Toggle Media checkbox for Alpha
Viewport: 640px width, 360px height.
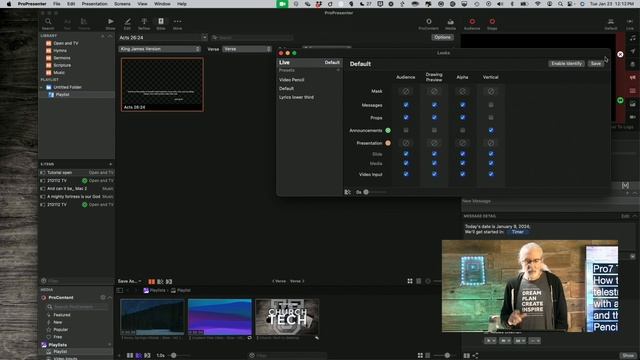pyautogui.click(x=462, y=164)
